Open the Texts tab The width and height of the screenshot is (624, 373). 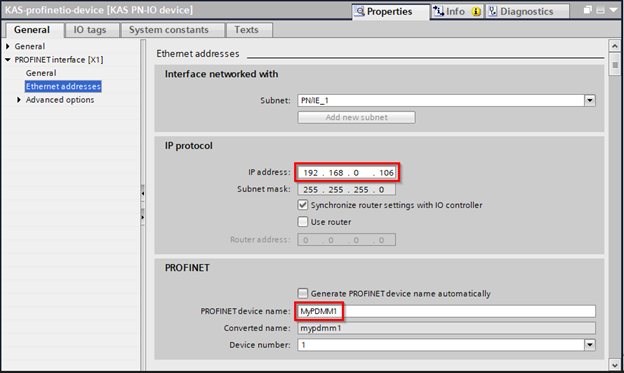click(x=249, y=30)
